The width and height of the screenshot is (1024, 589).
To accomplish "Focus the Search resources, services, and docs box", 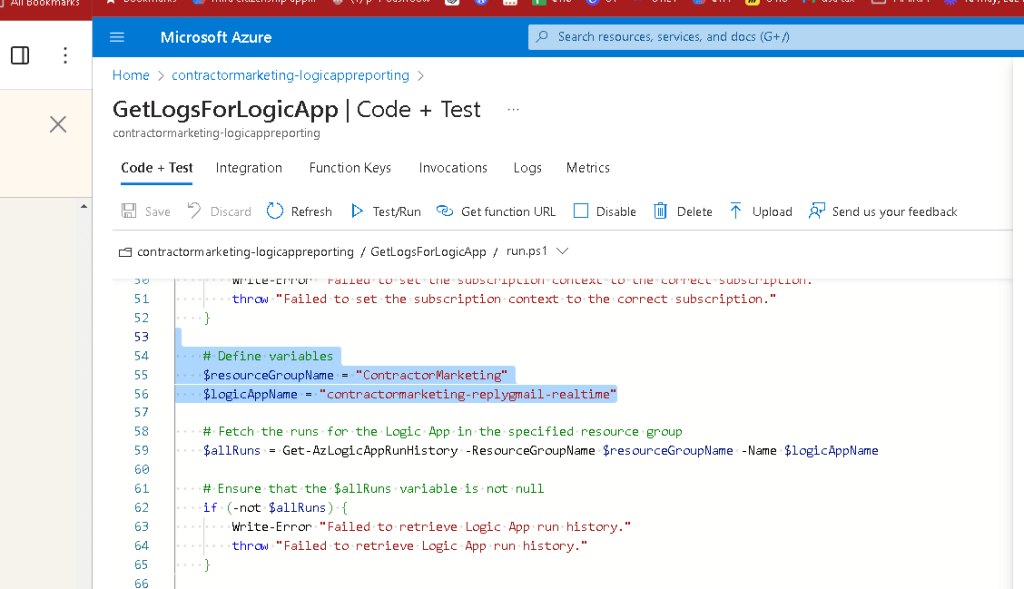I will 776,37.
